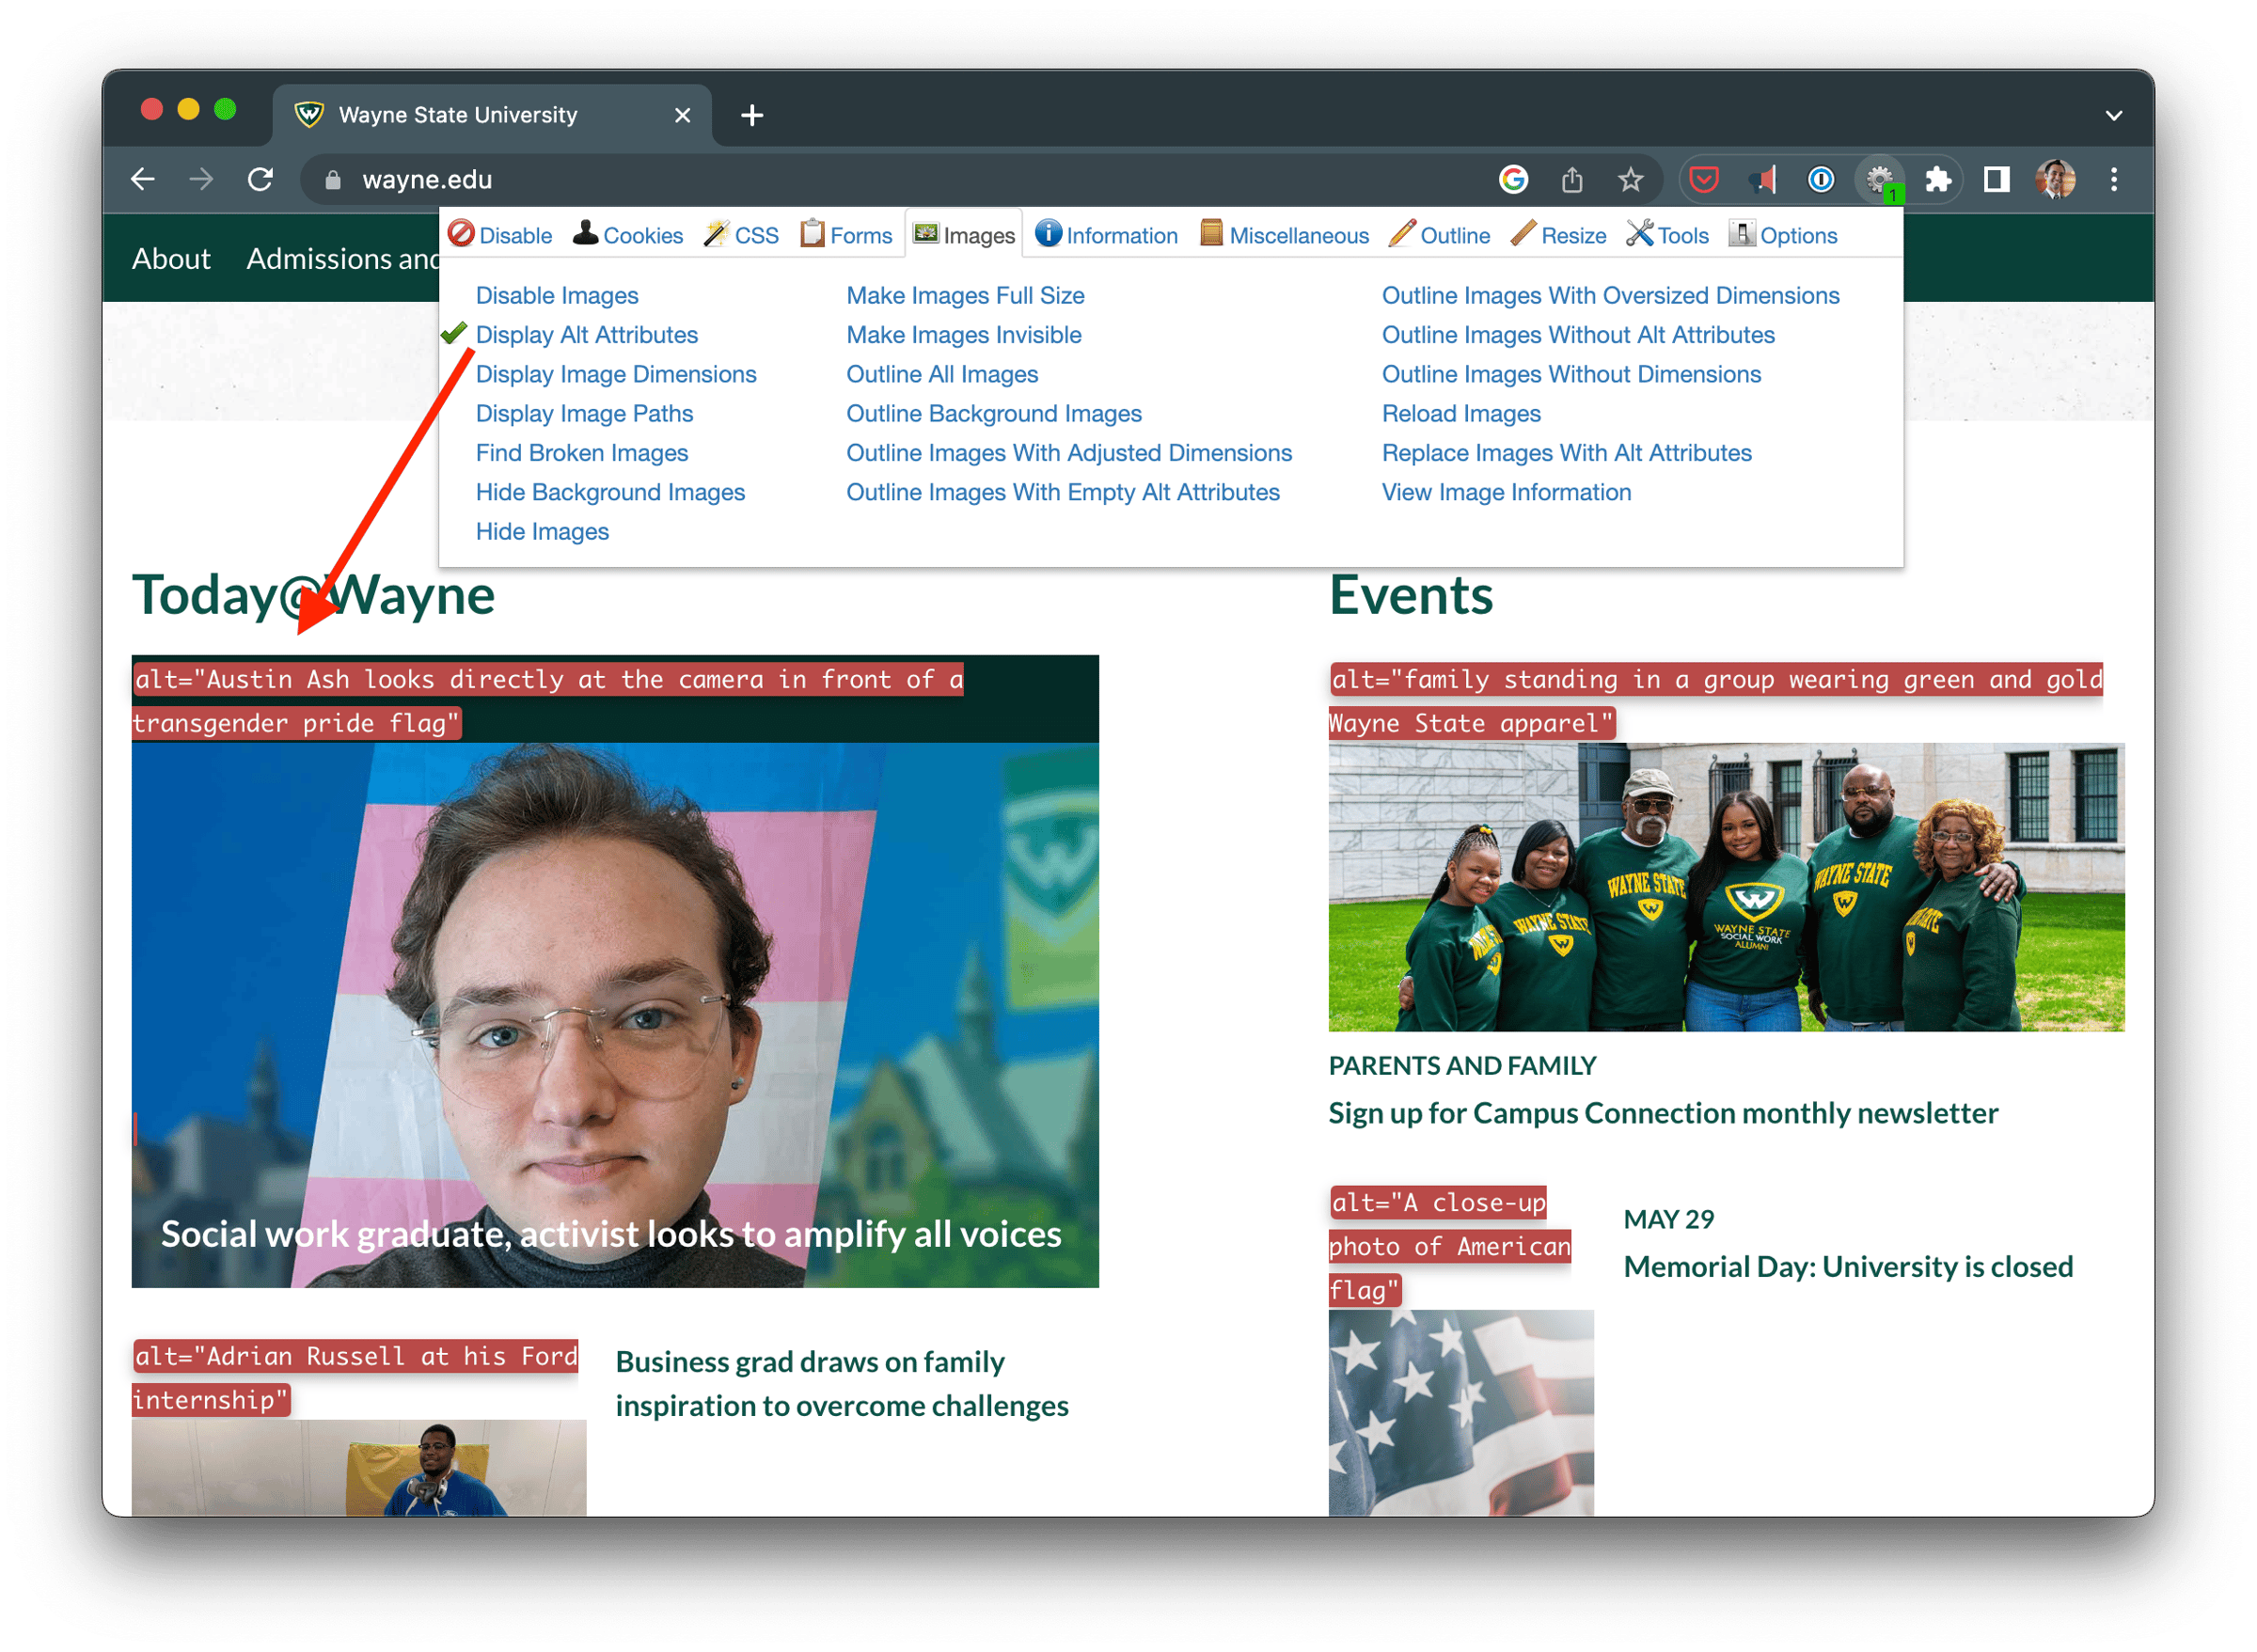Click the page reload icon

coord(261,179)
